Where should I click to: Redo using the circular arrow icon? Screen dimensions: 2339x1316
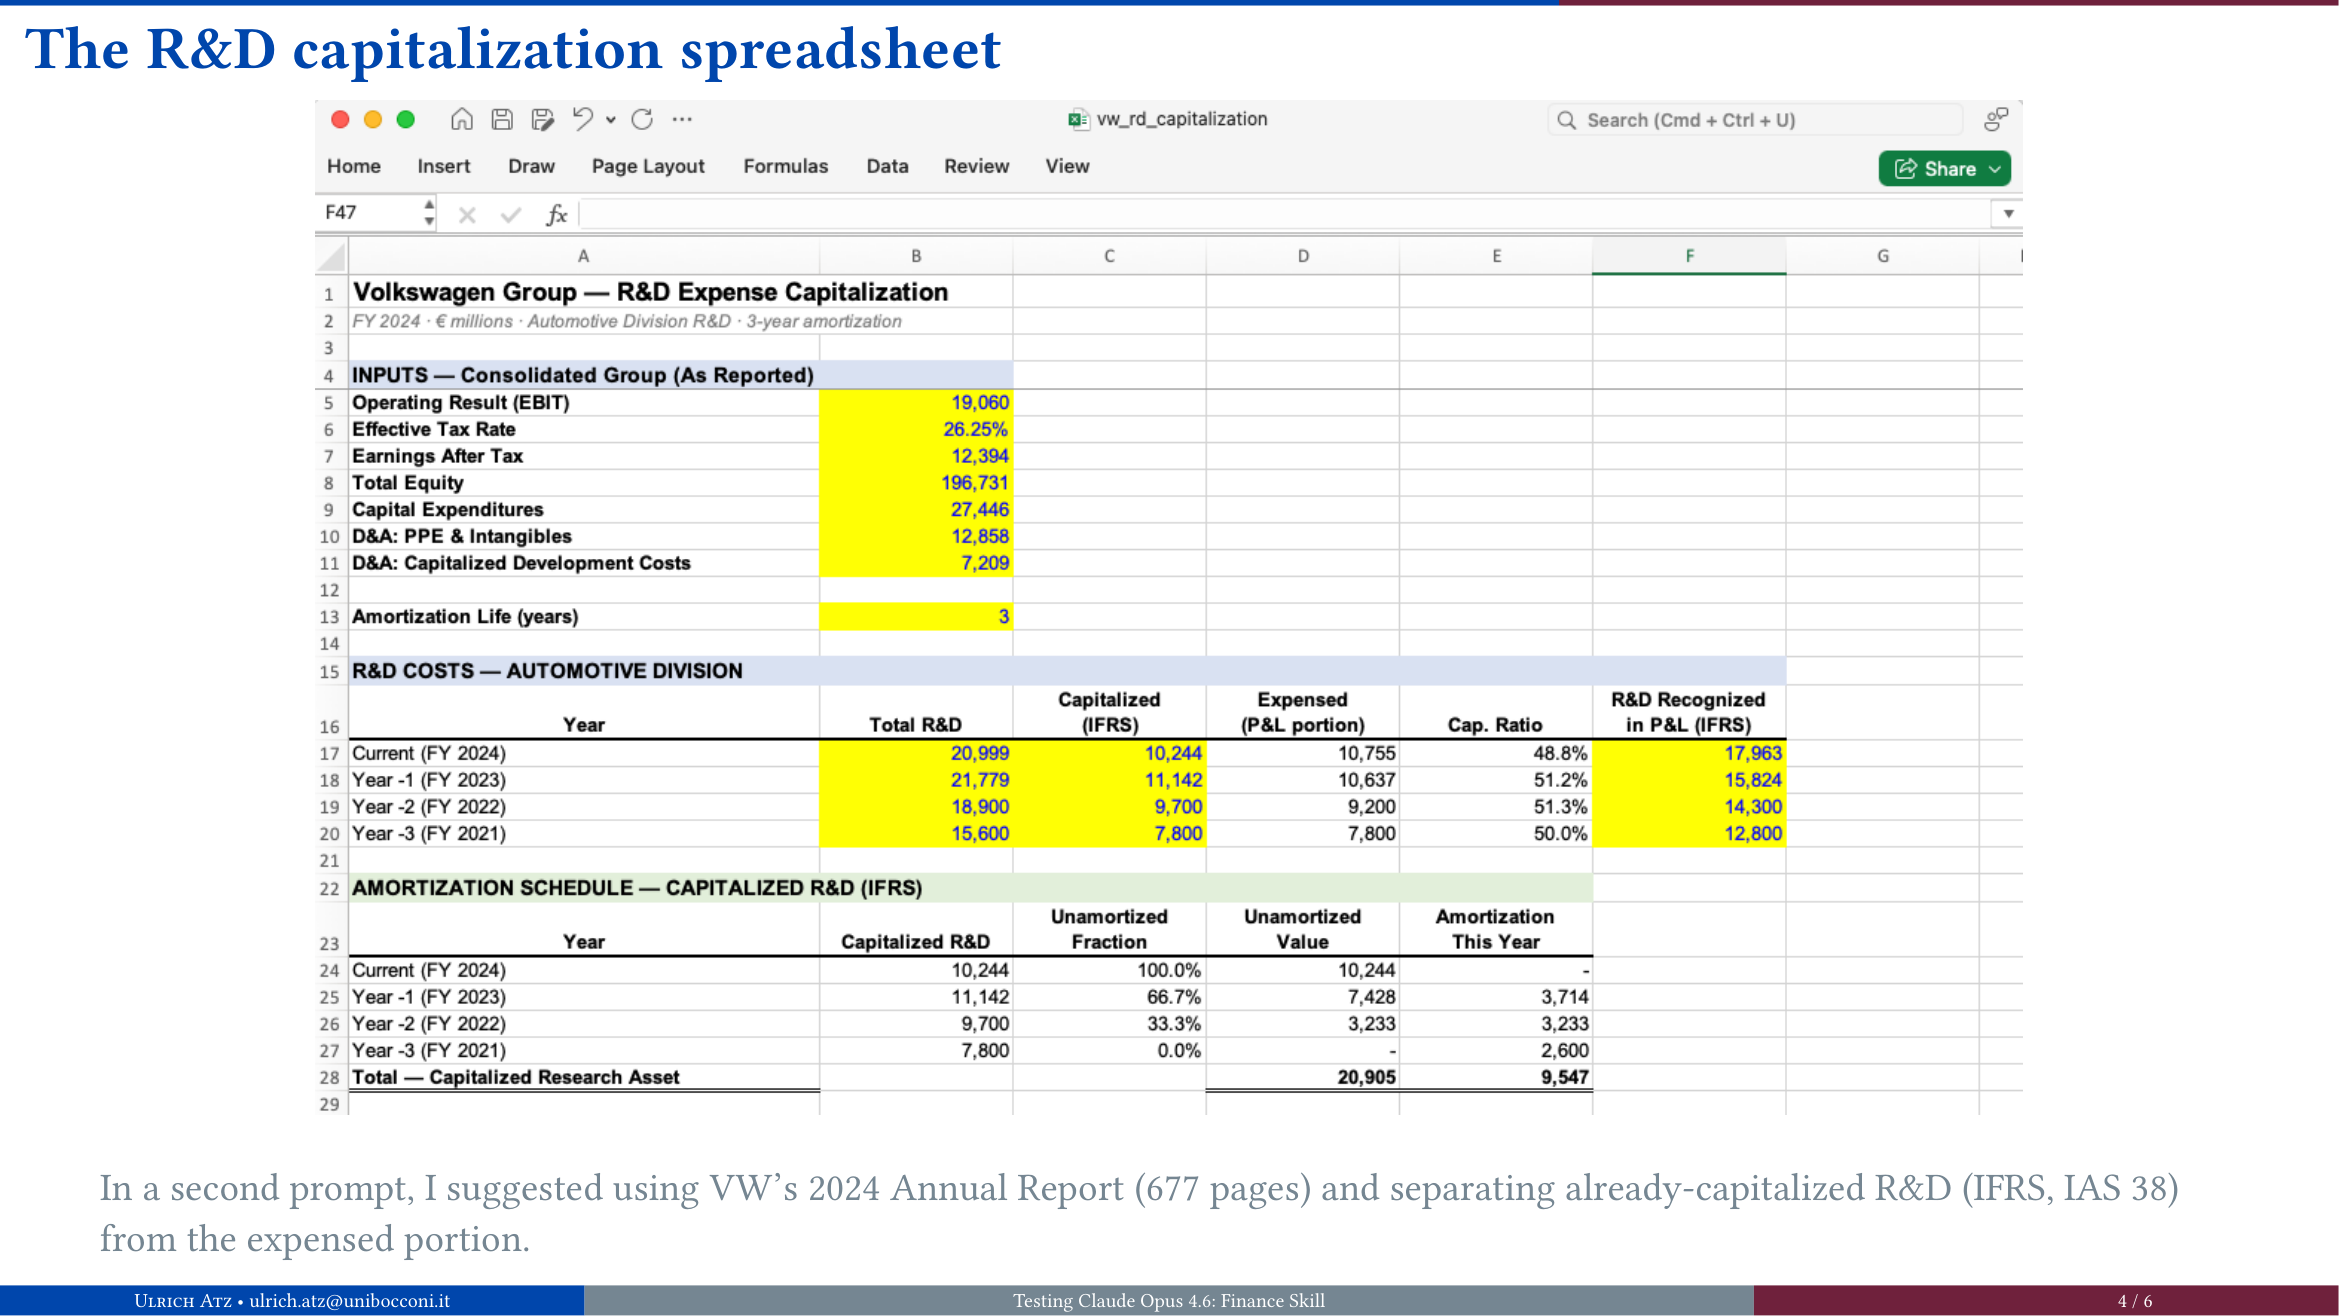click(643, 118)
